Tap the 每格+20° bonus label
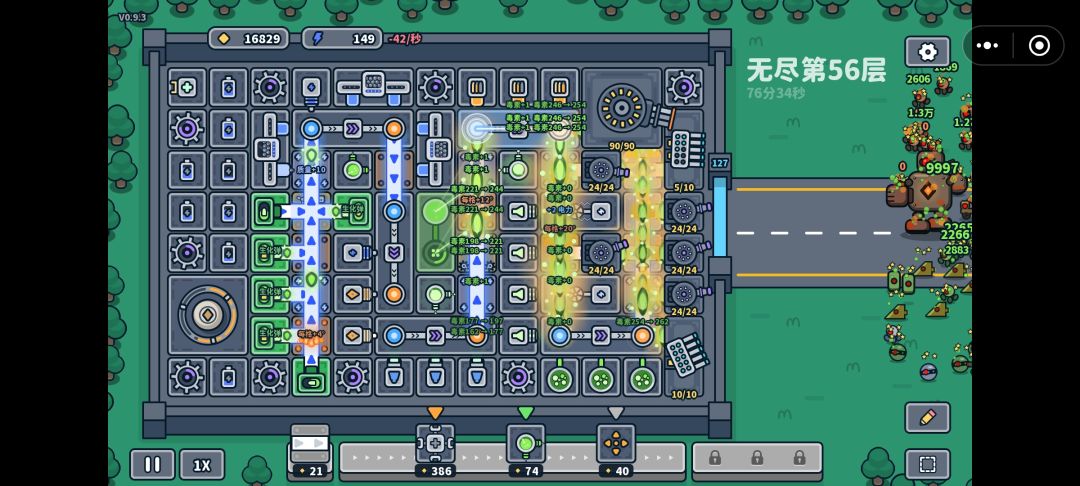Image resolution: width=1080 pixels, height=486 pixels. pos(559,229)
